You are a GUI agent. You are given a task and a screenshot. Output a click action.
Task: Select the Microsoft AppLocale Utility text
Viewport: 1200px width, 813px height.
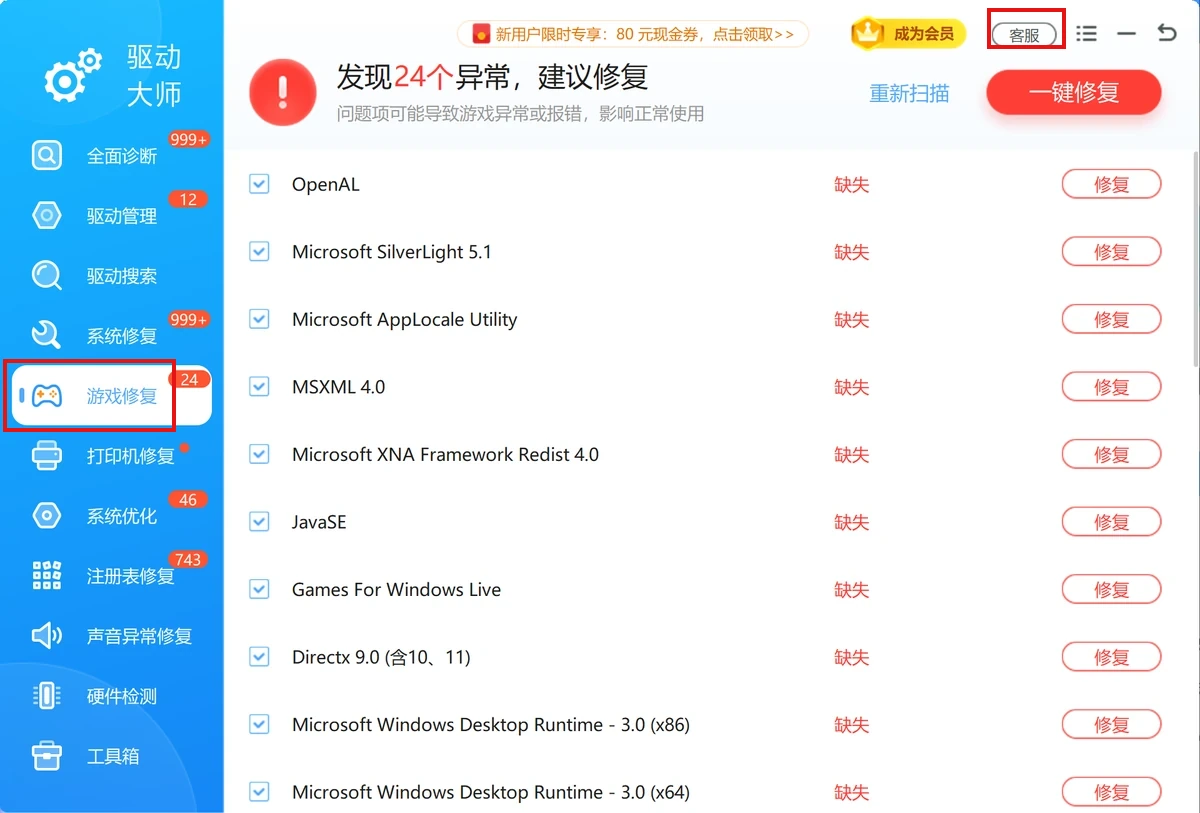tap(404, 320)
